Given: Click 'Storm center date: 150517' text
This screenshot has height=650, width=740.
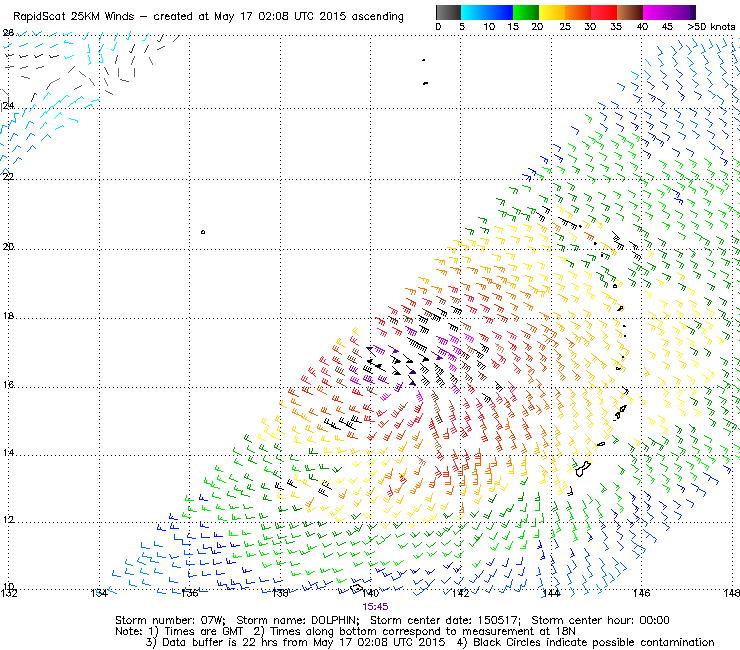Looking at the screenshot, I should point(445,620).
